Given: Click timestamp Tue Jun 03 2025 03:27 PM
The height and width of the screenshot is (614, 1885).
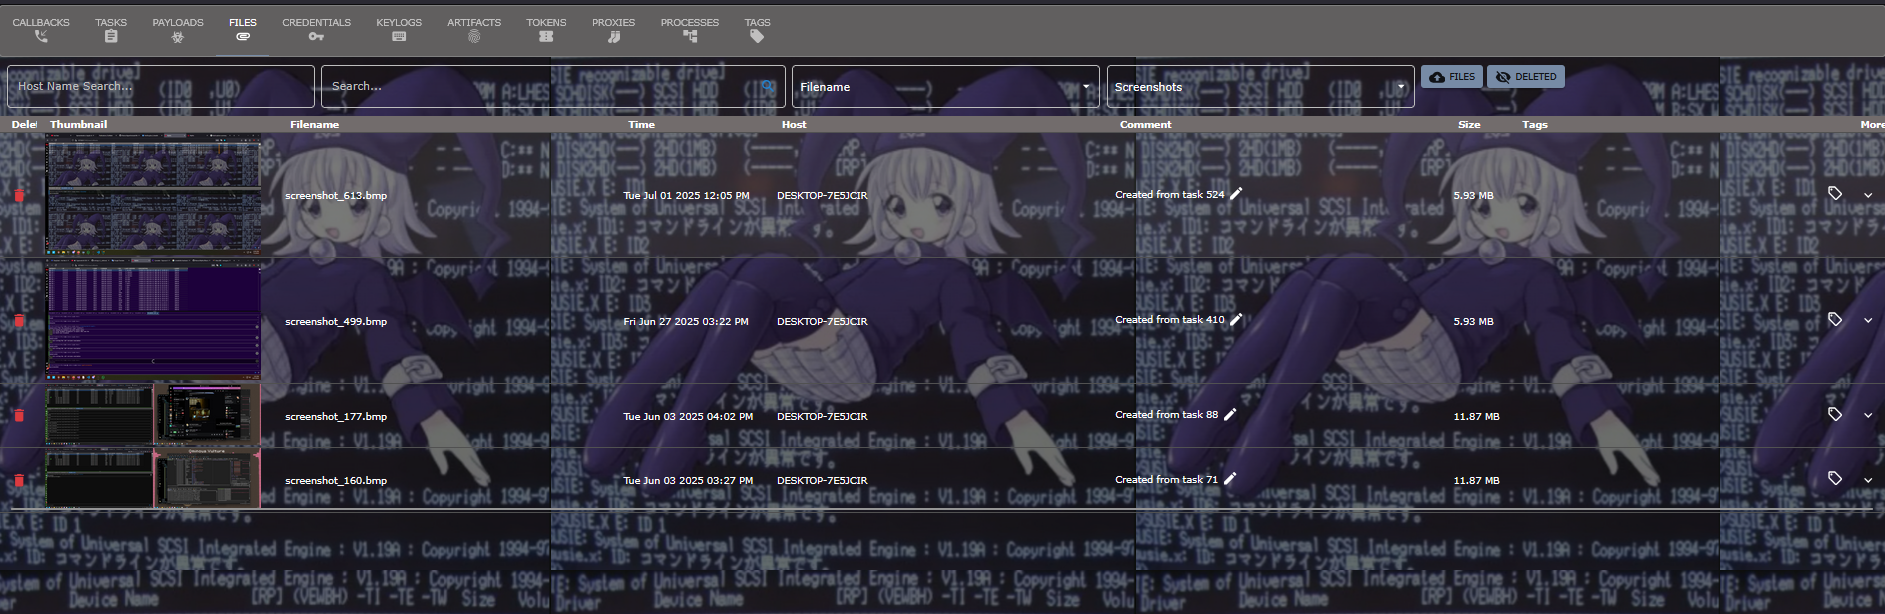Looking at the screenshot, I should tap(688, 480).
